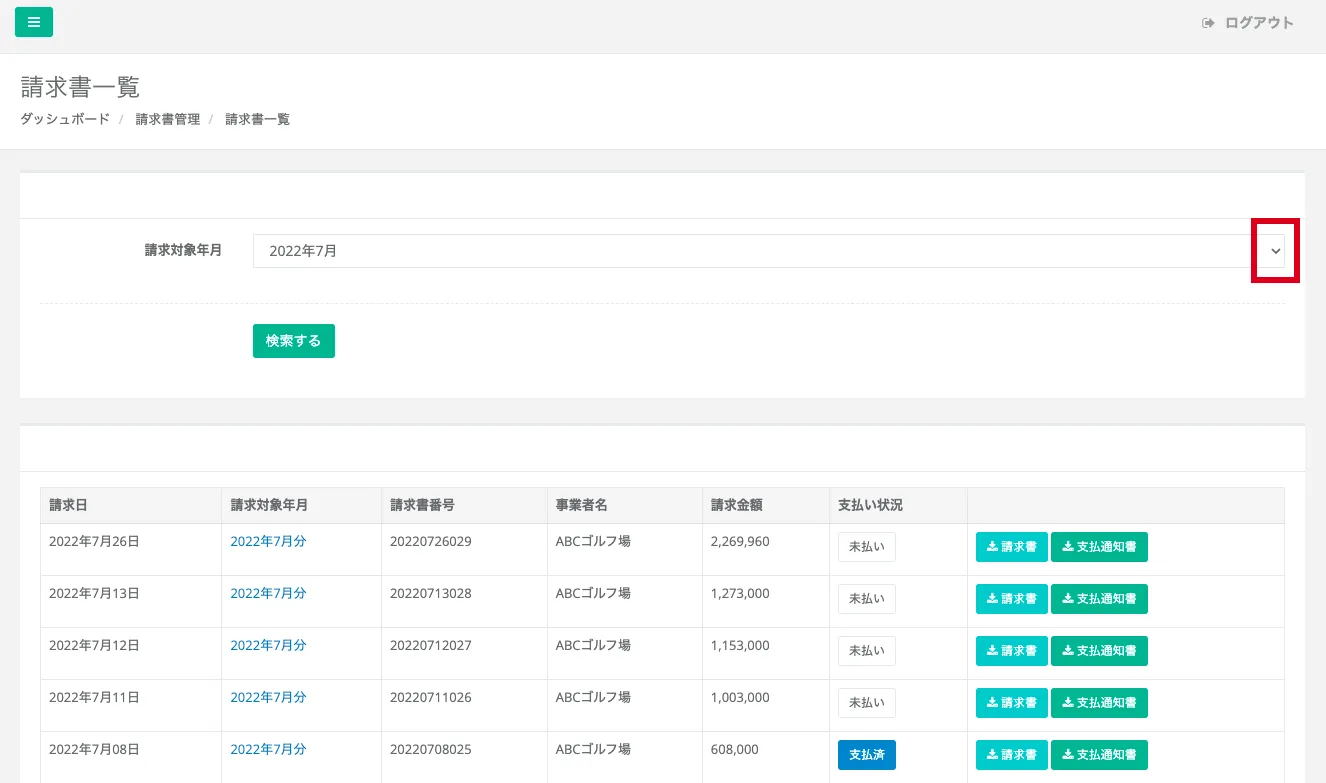The width and height of the screenshot is (1326, 783).
Task: Open 2022年7月分 link for 7月12日 invoice
Action: tap(268, 645)
